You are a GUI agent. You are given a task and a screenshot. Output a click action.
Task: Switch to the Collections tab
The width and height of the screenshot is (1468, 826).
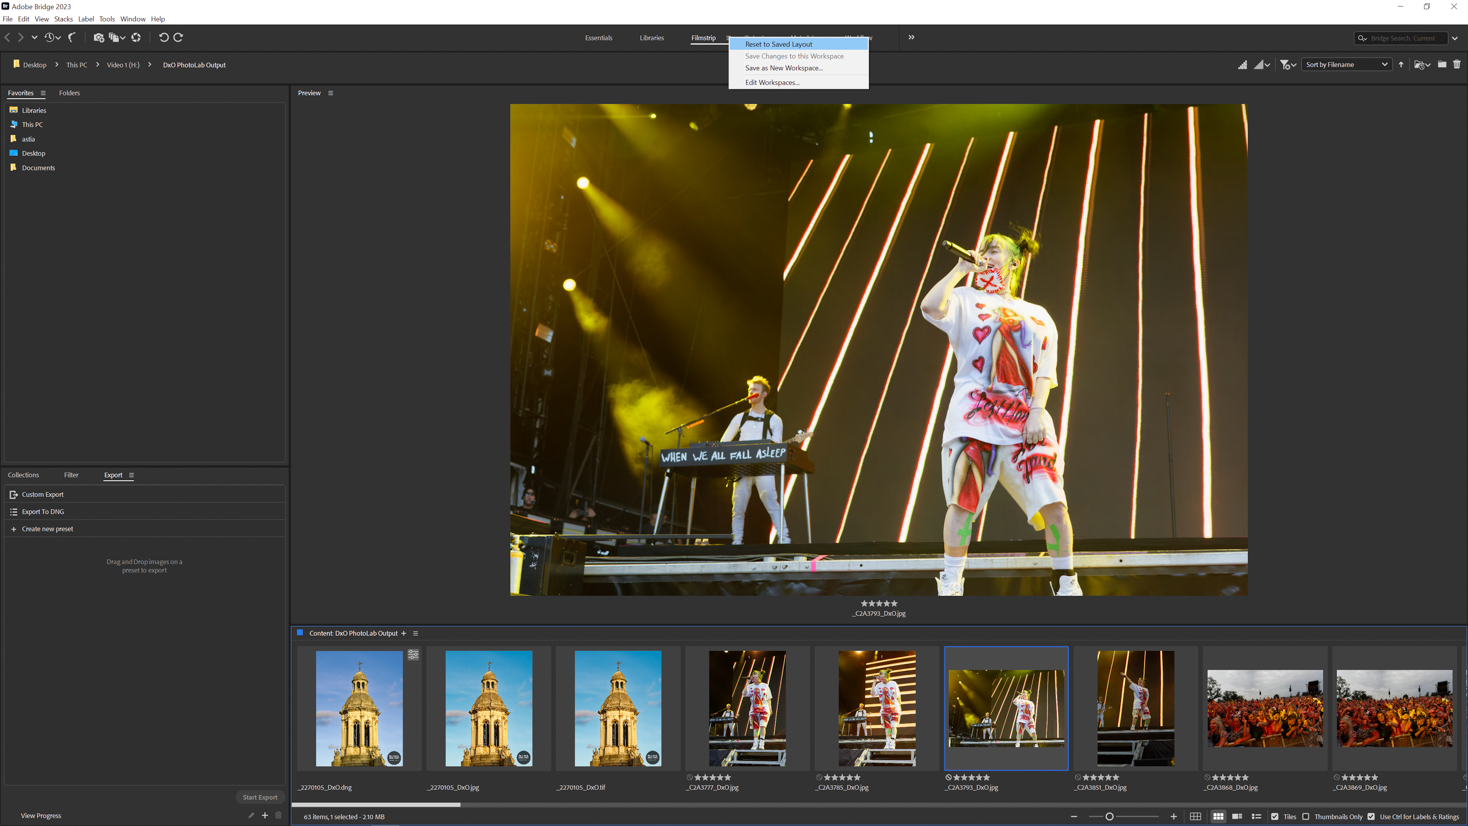pyautogui.click(x=23, y=475)
